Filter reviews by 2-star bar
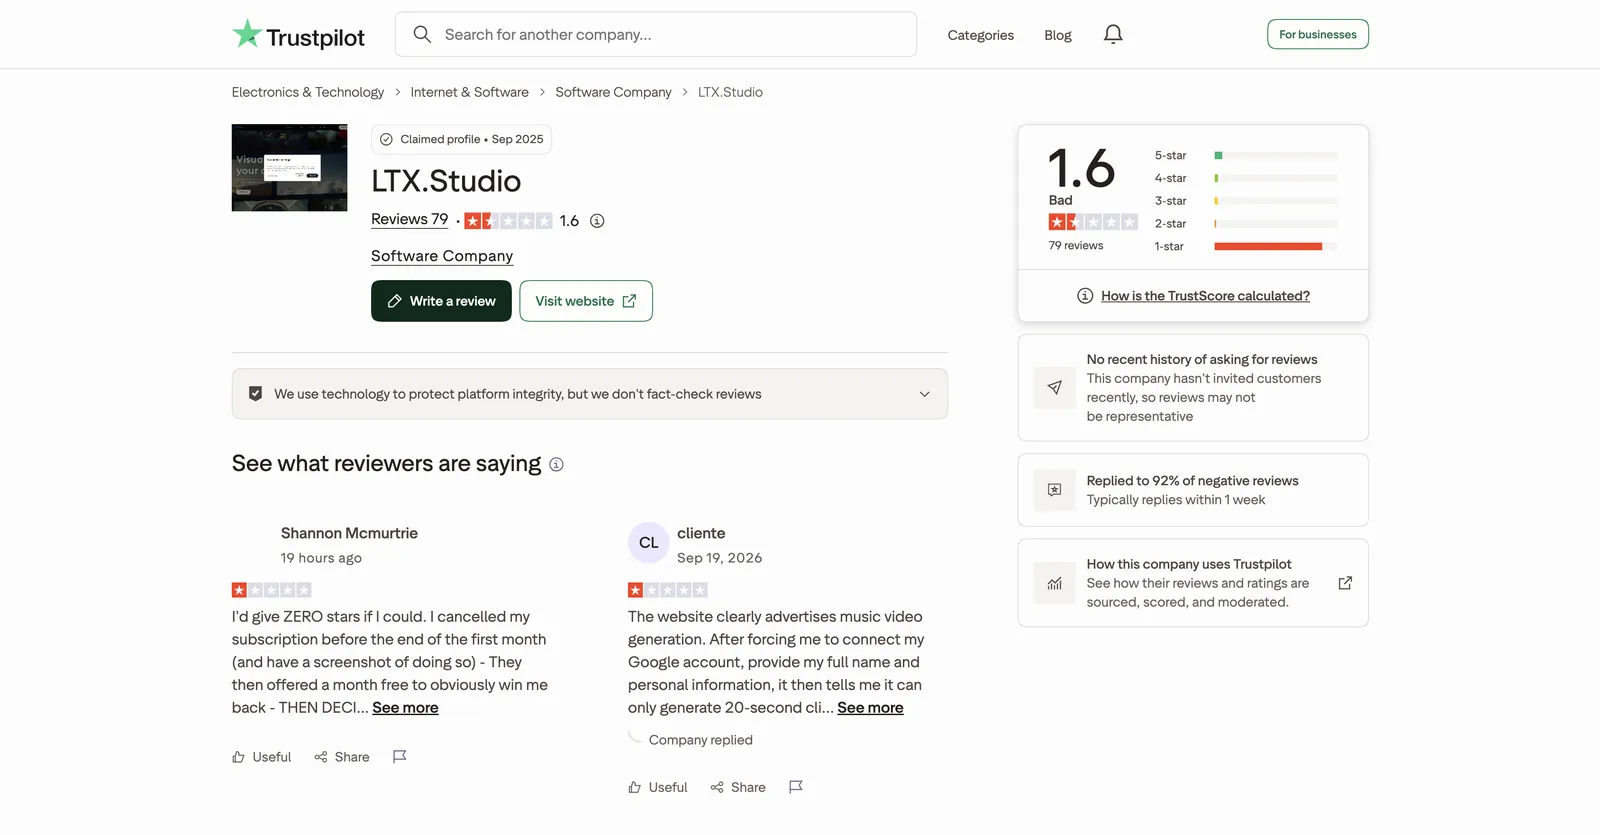The width and height of the screenshot is (1600, 835). click(x=1245, y=224)
